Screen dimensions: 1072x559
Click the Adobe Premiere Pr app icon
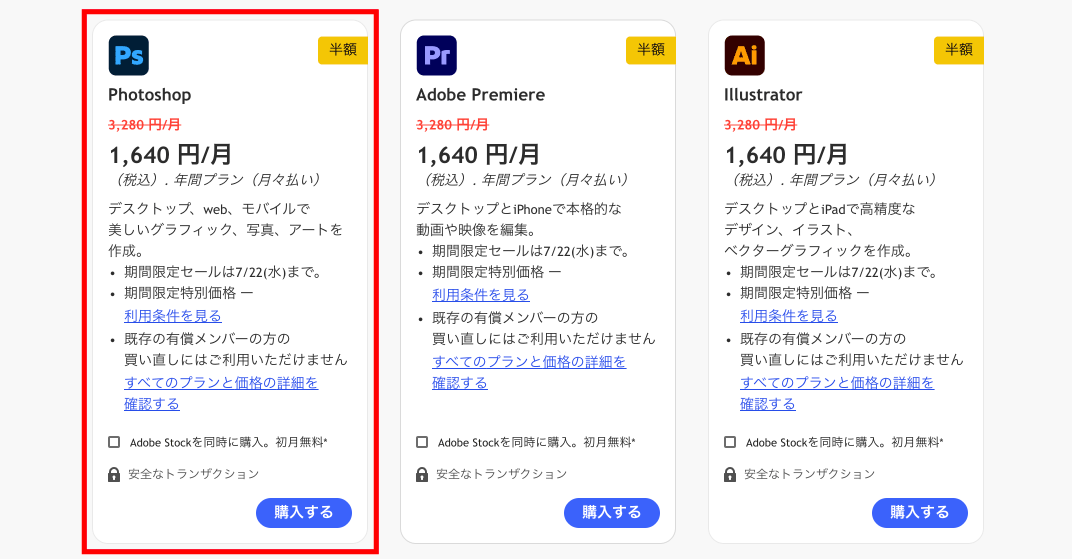point(437,55)
